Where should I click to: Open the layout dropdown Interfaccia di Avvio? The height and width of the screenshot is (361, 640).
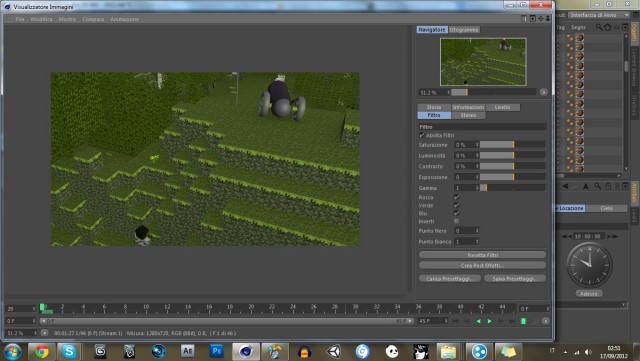click(599, 15)
